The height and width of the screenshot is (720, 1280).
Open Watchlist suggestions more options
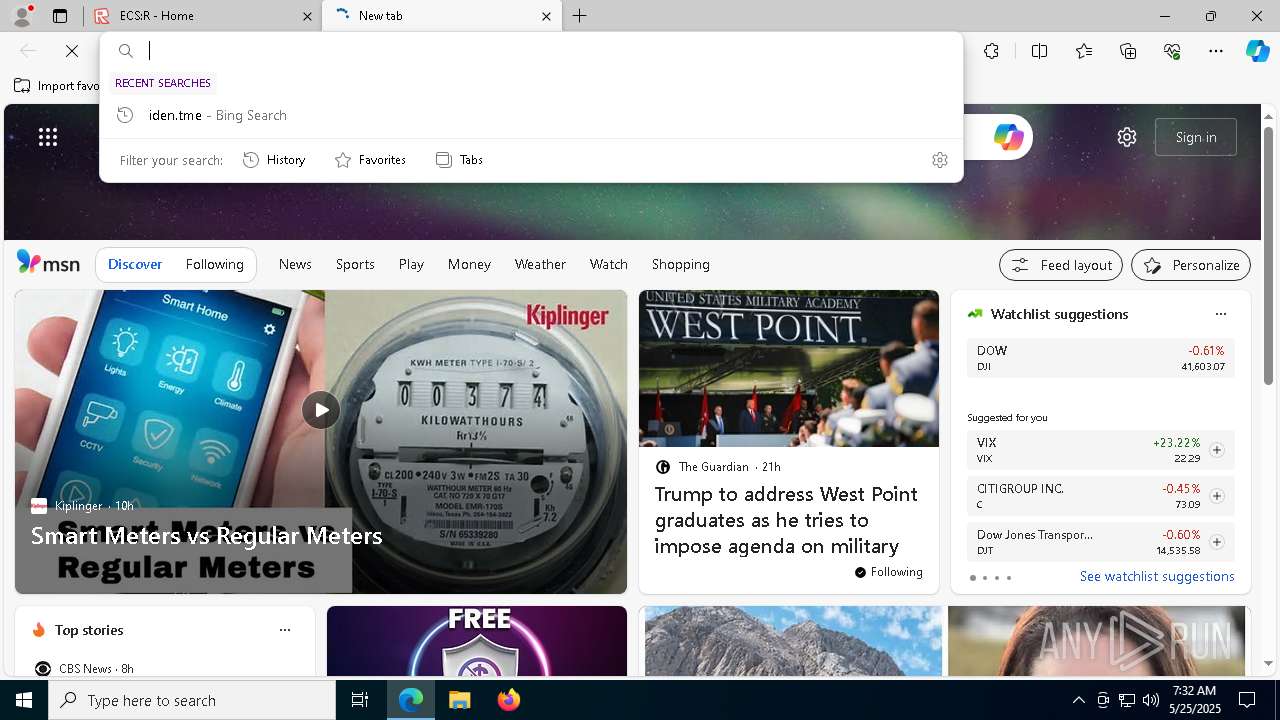click(x=1220, y=314)
